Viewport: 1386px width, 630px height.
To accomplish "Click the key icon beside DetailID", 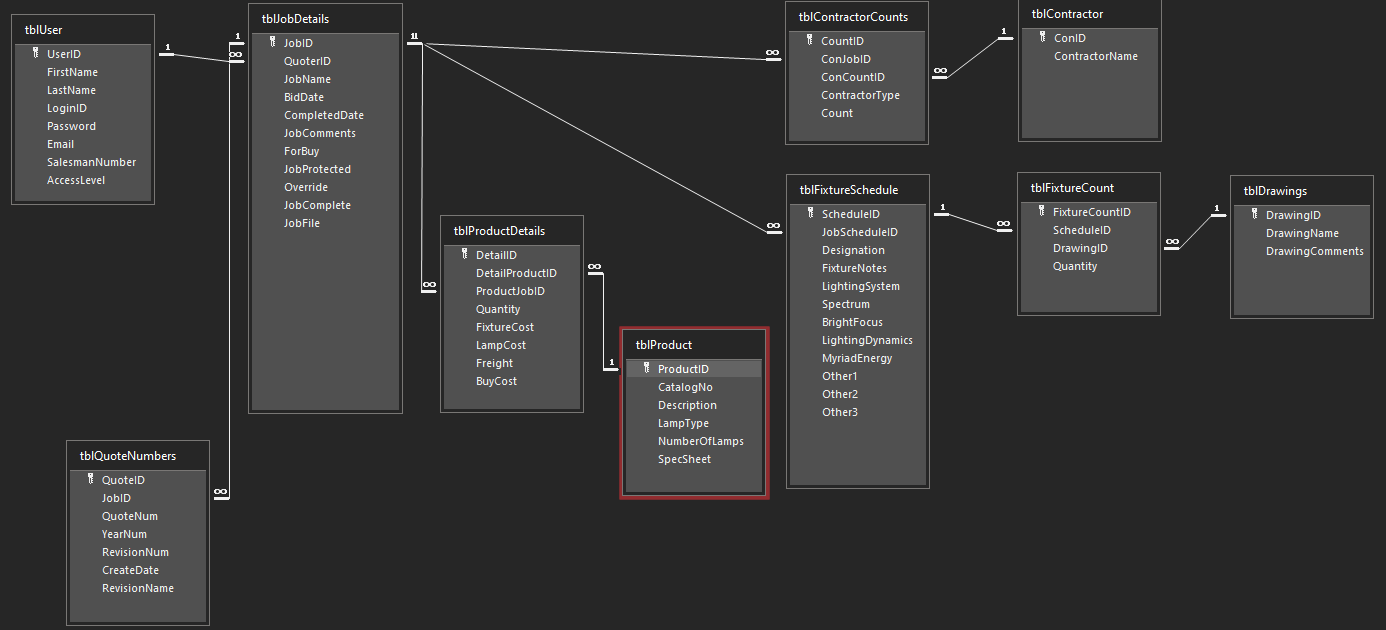I will coord(464,255).
